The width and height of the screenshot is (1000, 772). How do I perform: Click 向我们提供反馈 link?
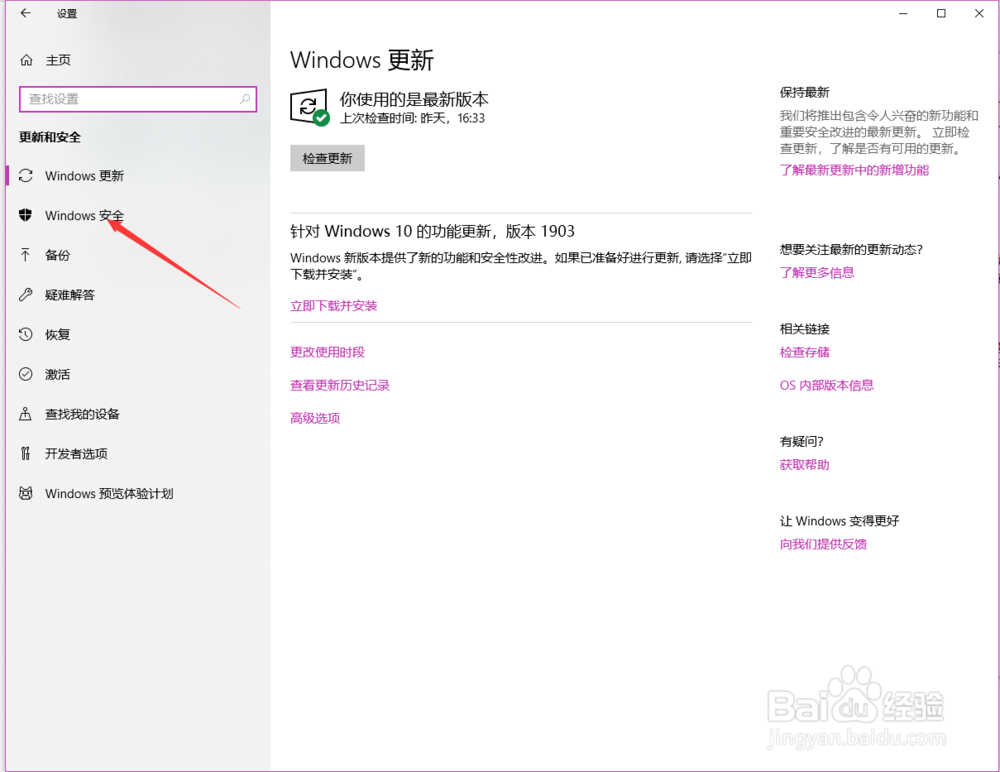click(823, 544)
